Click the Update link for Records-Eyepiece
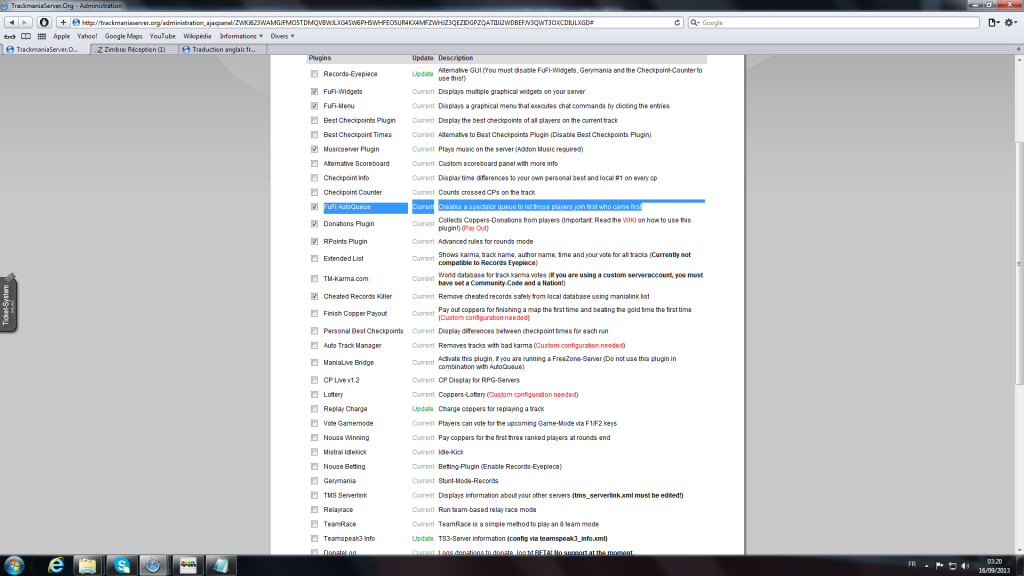The width and height of the screenshot is (1024, 576). click(x=423, y=74)
